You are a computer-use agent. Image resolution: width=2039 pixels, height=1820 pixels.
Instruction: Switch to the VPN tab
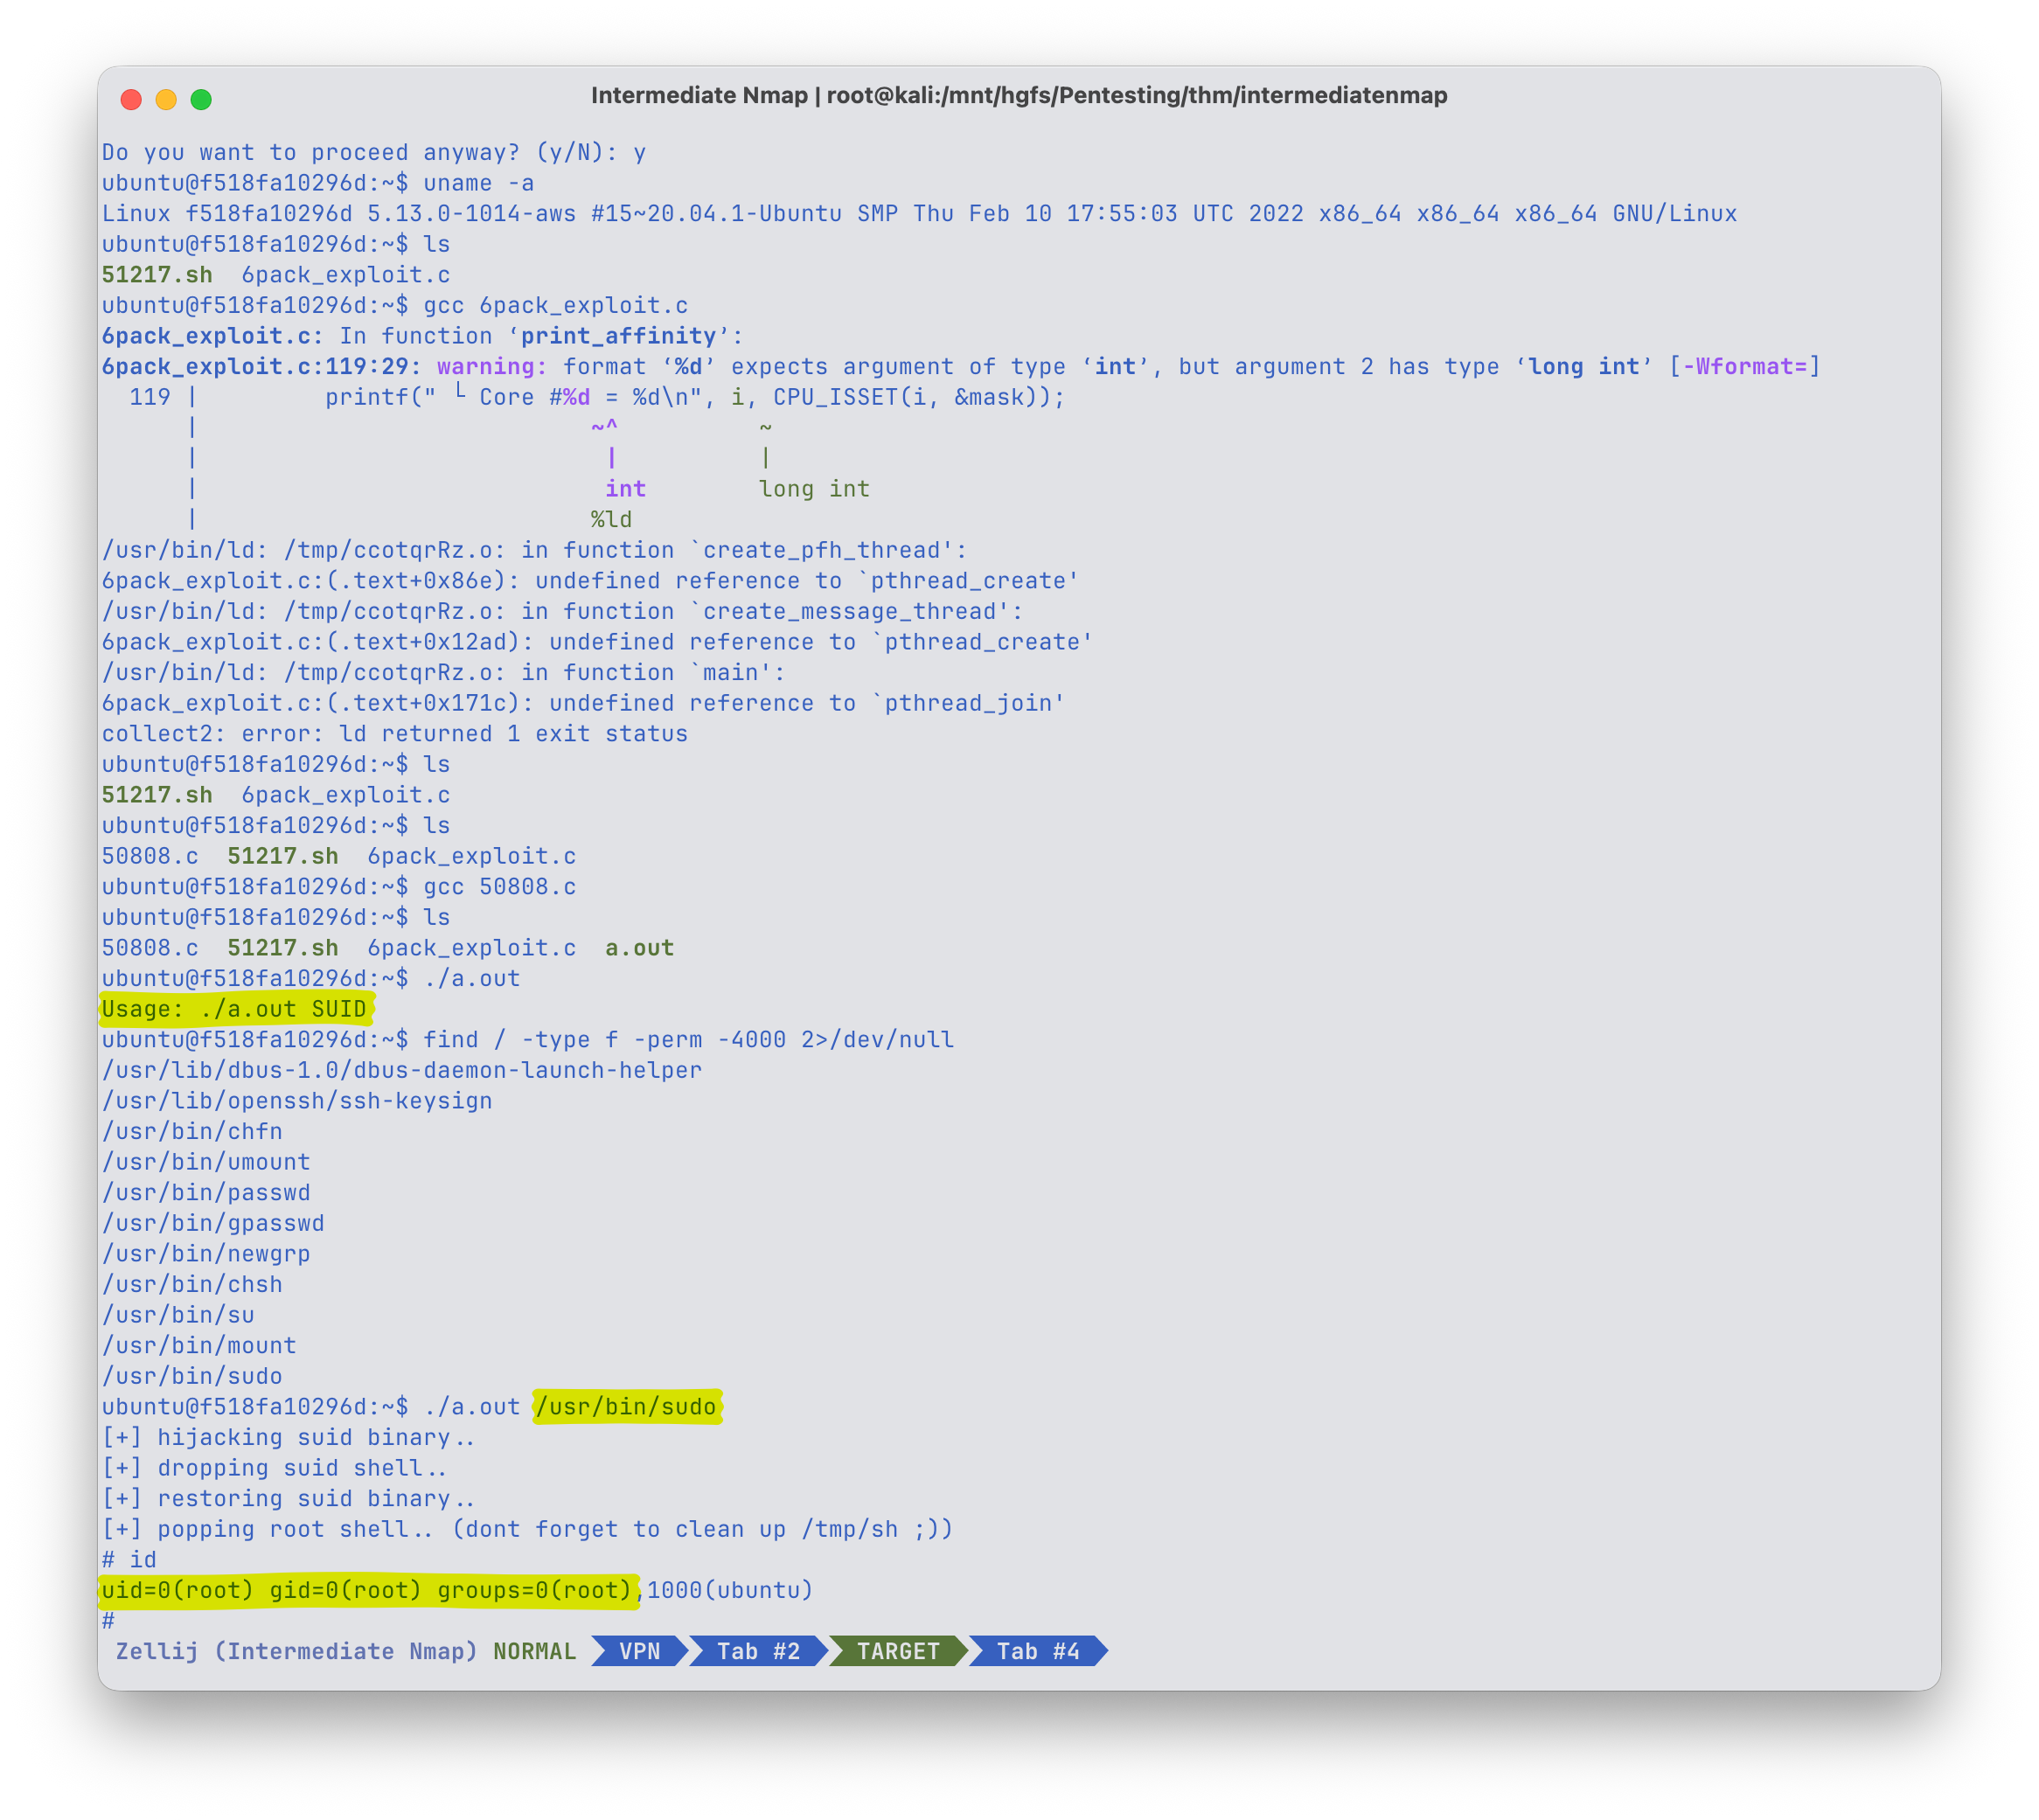(x=639, y=1651)
